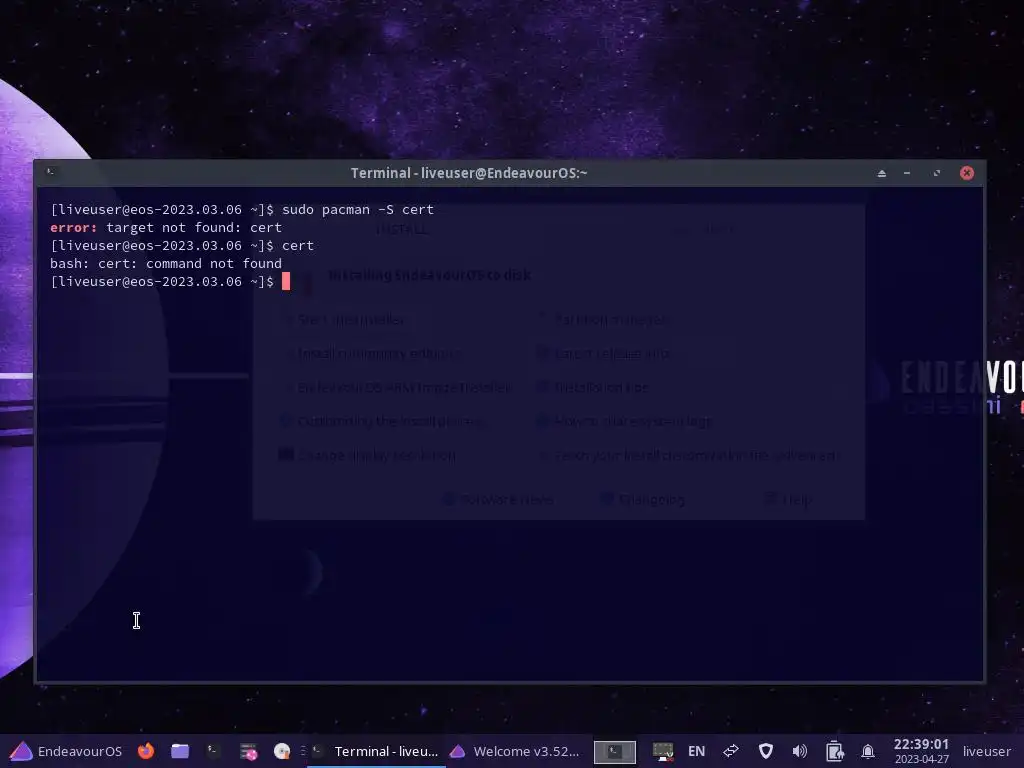
Task: Click the two-arrows tray icon
Action: pyautogui.click(x=731, y=751)
